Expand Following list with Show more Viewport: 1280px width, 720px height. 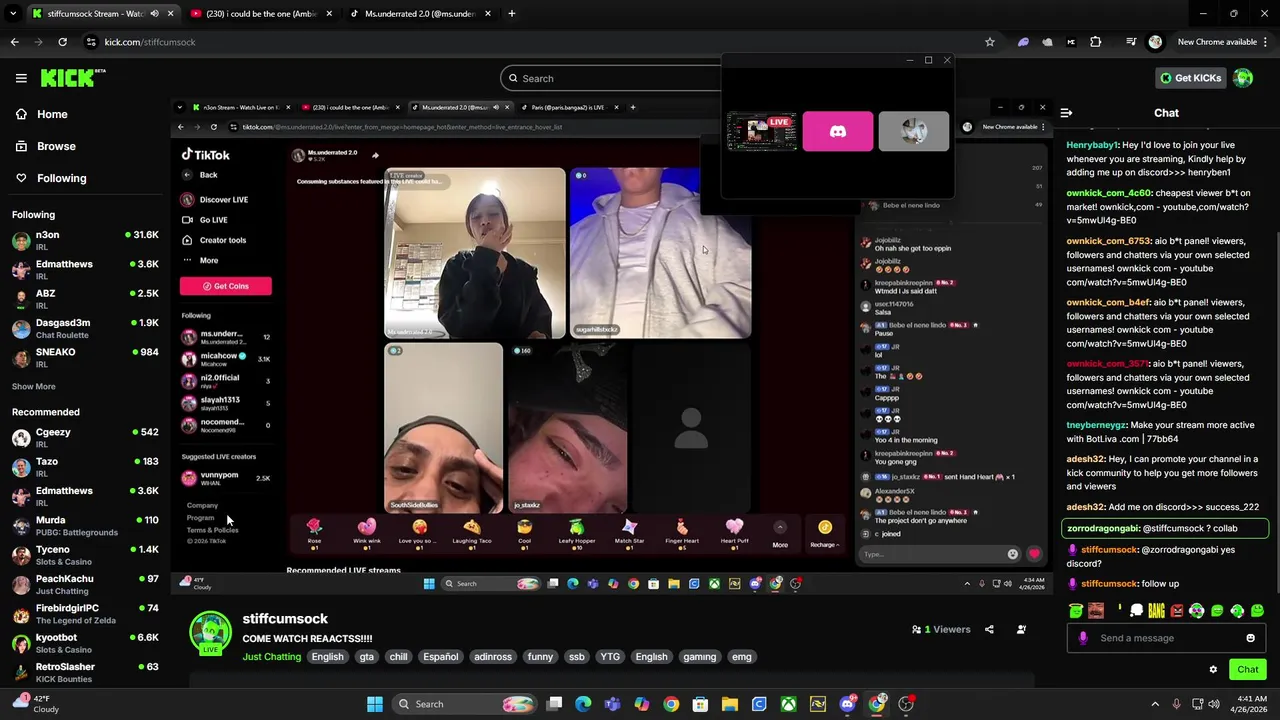click(34, 386)
